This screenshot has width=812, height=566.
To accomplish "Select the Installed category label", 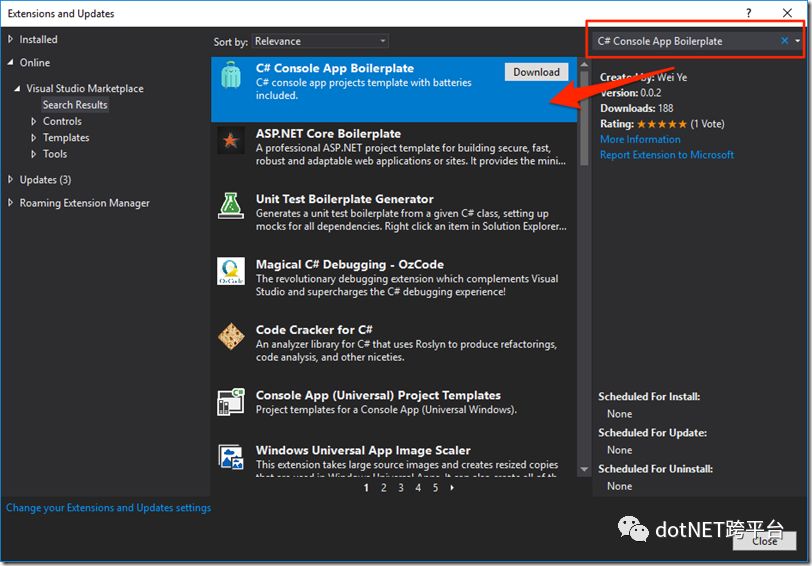I will [x=38, y=39].
